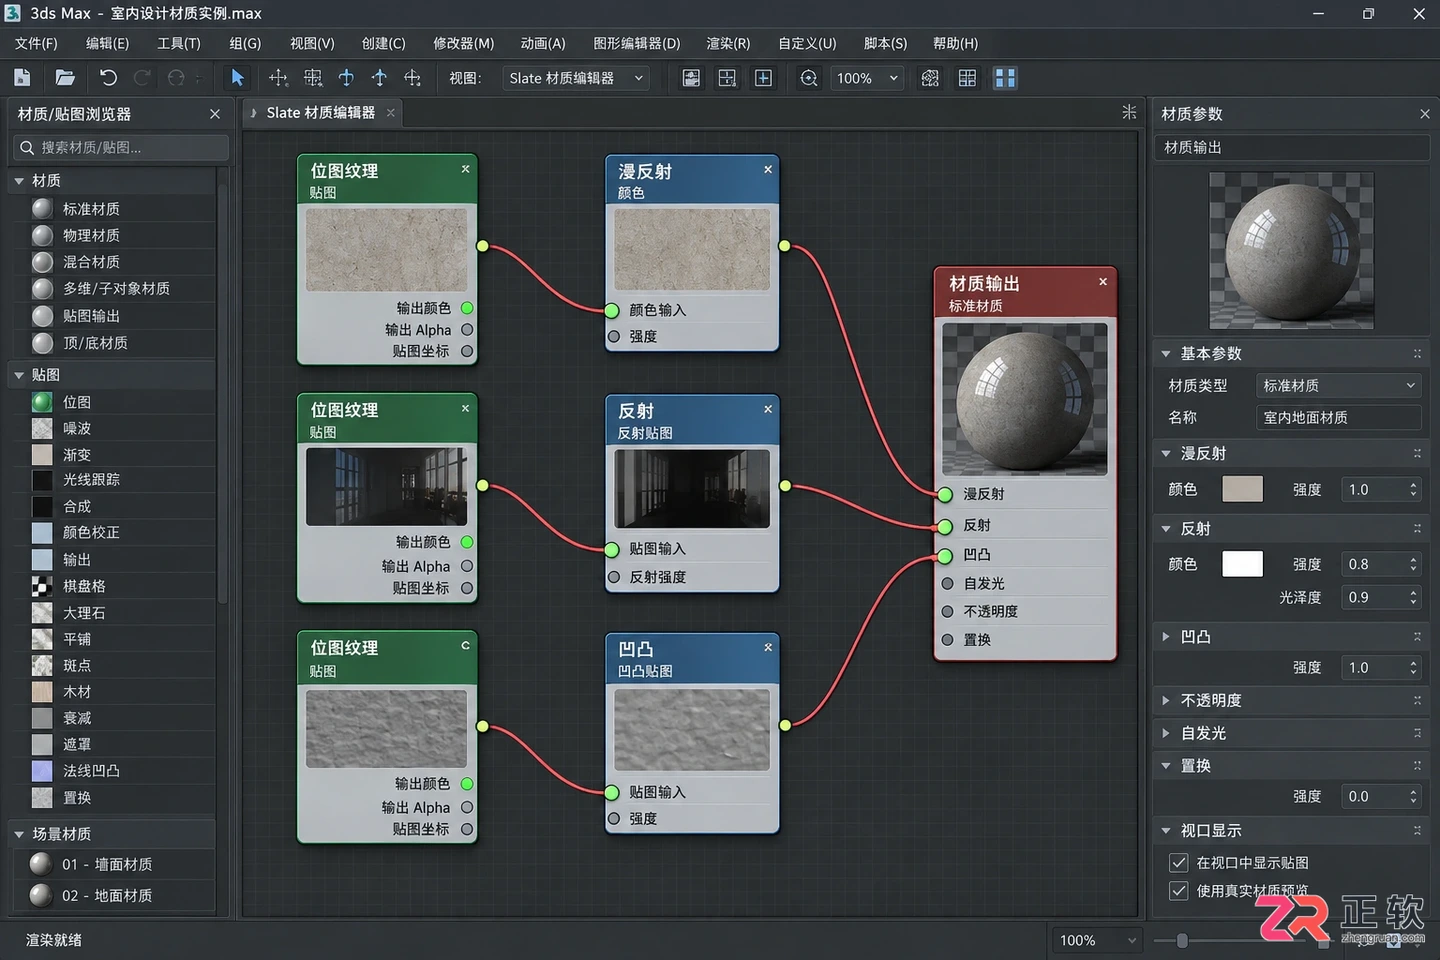Viewport: 1440px width, 960px height.
Task: Close the 材质输出 node
Action: [x=1103, y=282]
